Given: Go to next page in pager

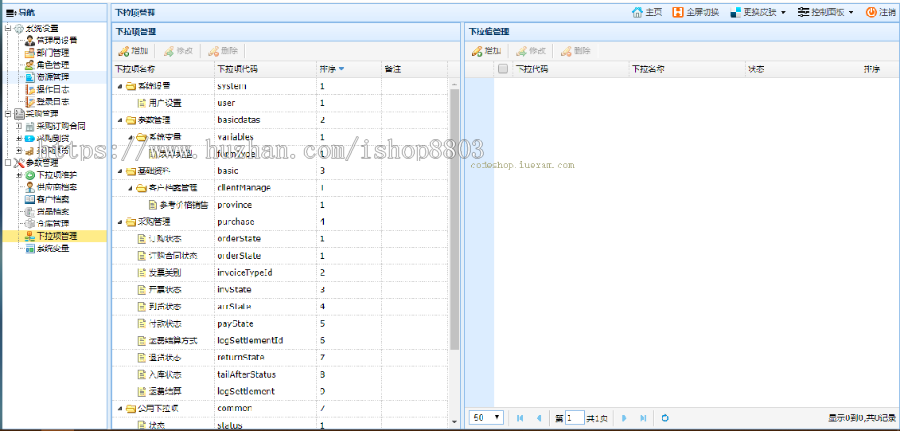Looking at the screenshot, I should click(x=624, y=418).
